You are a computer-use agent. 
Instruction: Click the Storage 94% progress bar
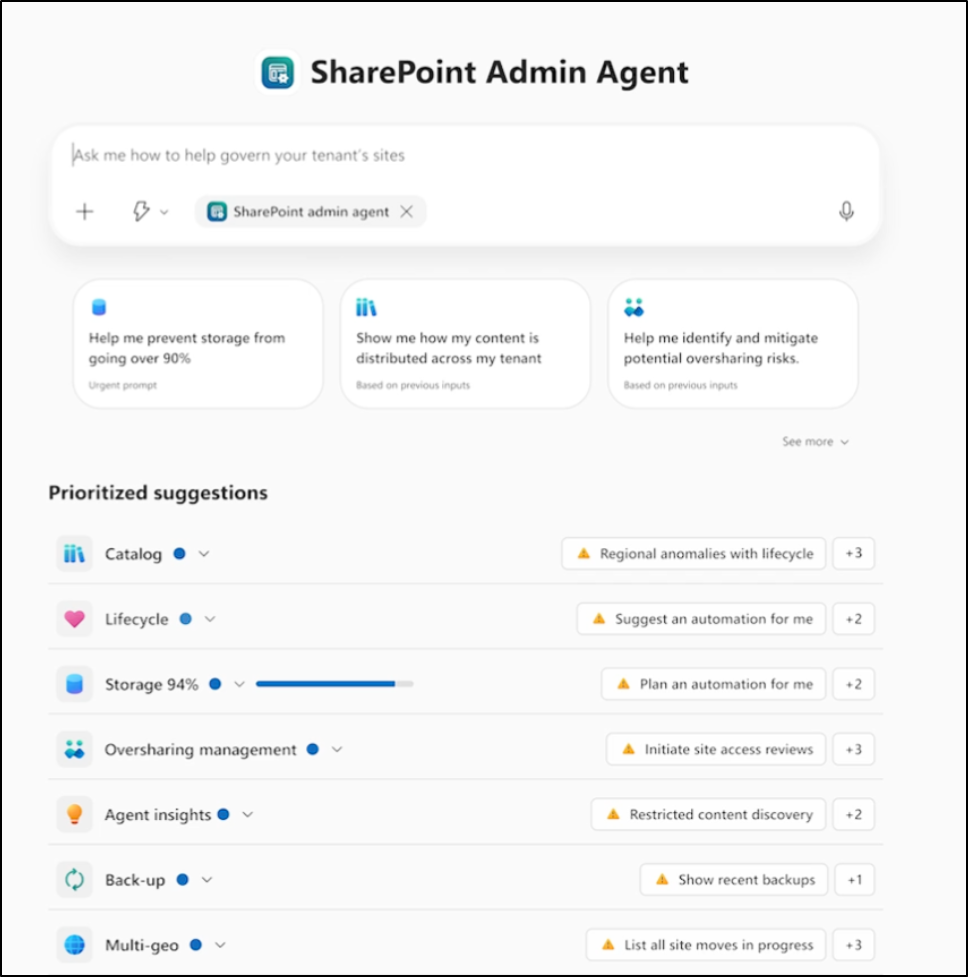(334, 684)
